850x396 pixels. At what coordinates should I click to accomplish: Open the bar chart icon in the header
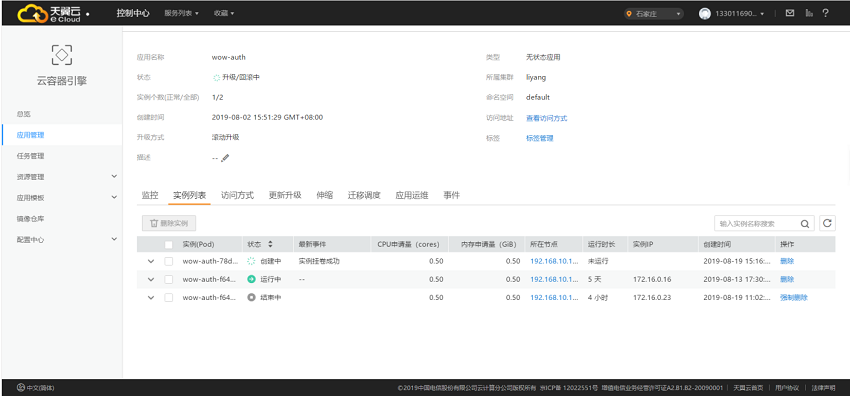click(x=809, y=13)
